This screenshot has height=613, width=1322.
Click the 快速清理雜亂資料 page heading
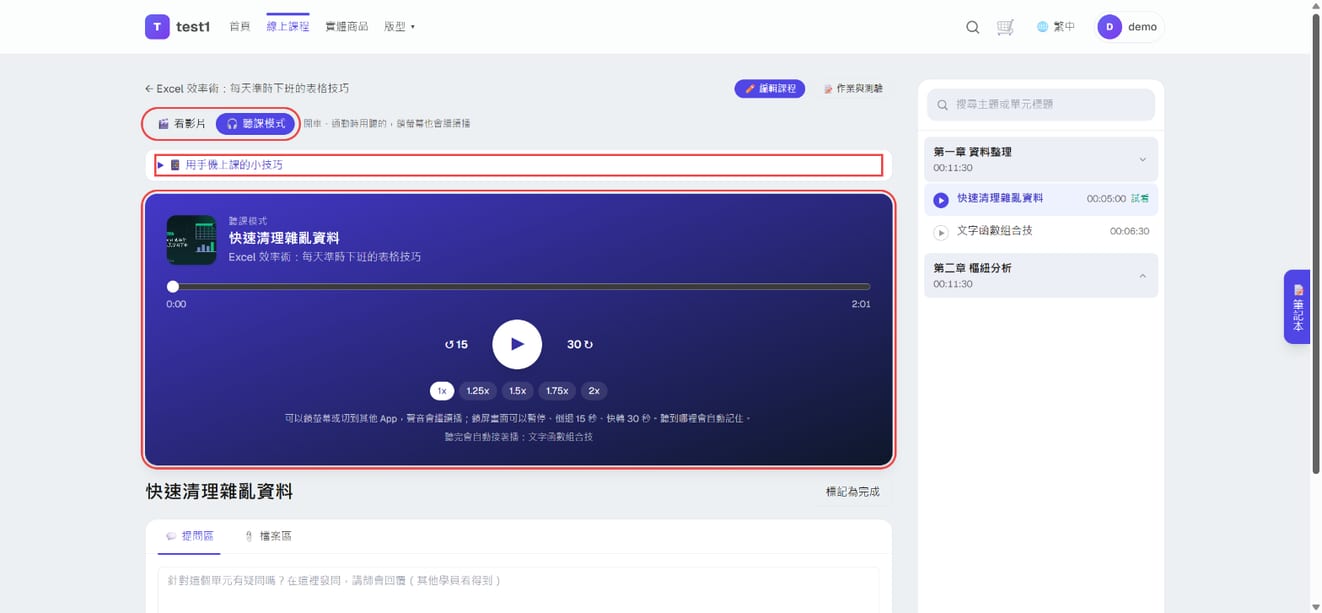219,492
